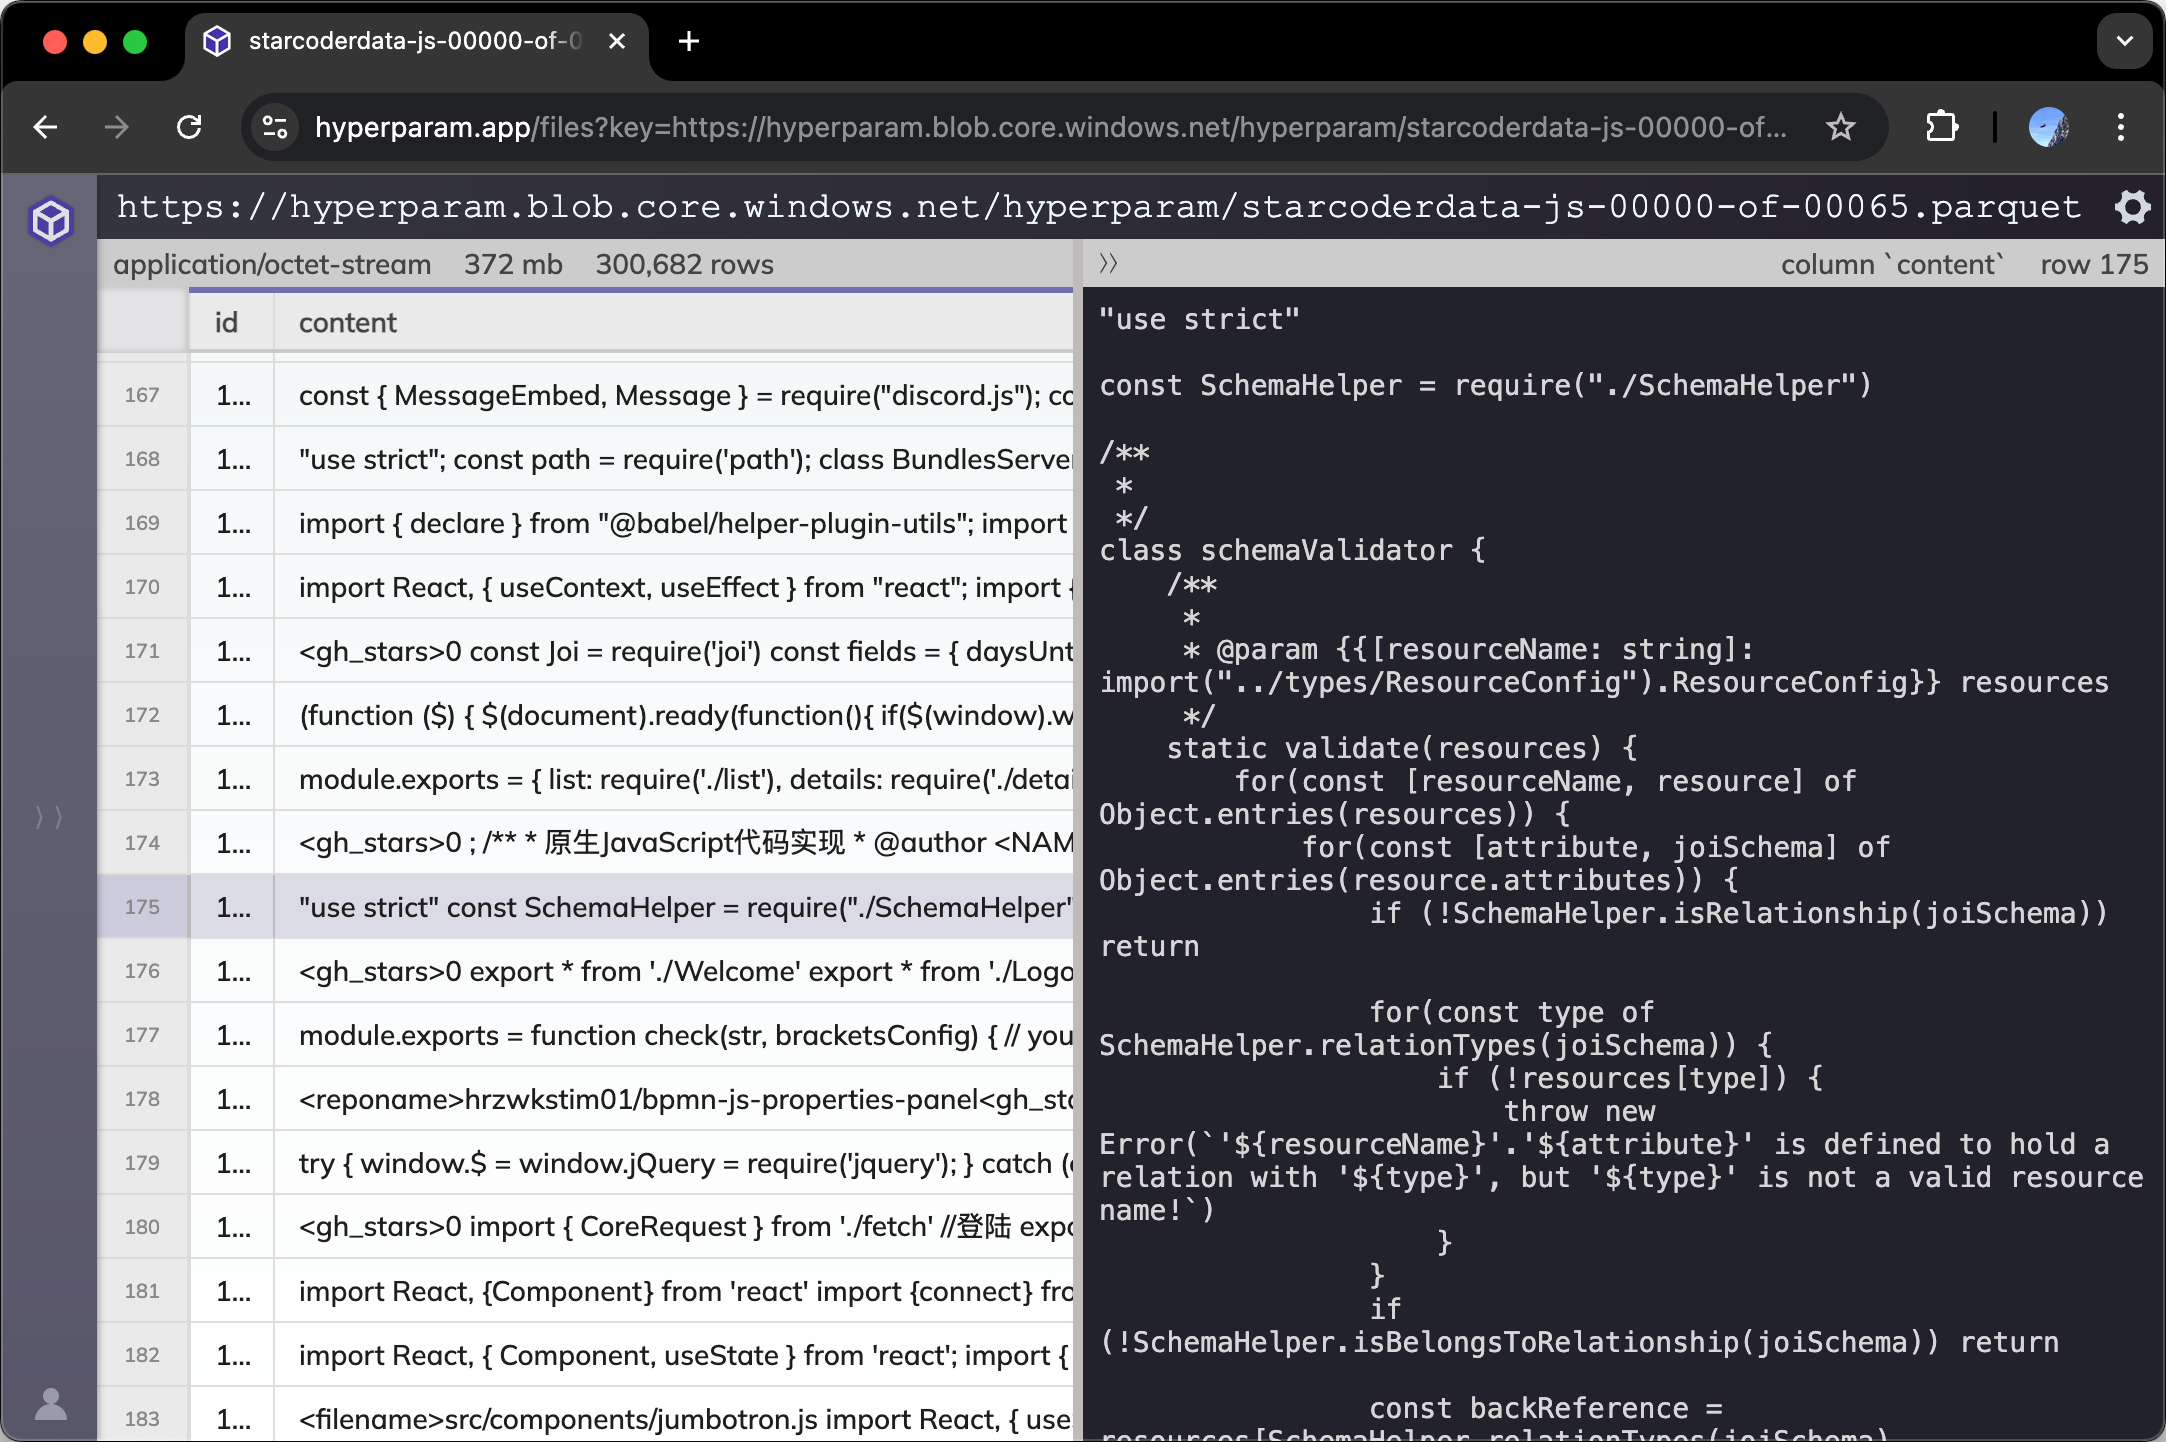Open the tab search dropdown arrow

click(x=2124, y=41)
